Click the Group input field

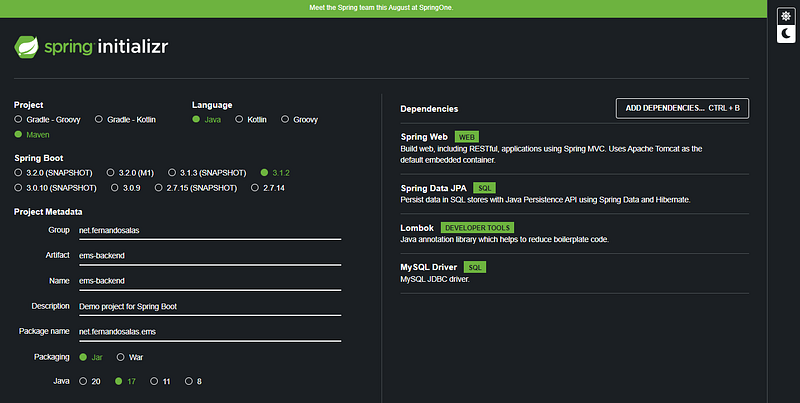[x=210, y=231]
